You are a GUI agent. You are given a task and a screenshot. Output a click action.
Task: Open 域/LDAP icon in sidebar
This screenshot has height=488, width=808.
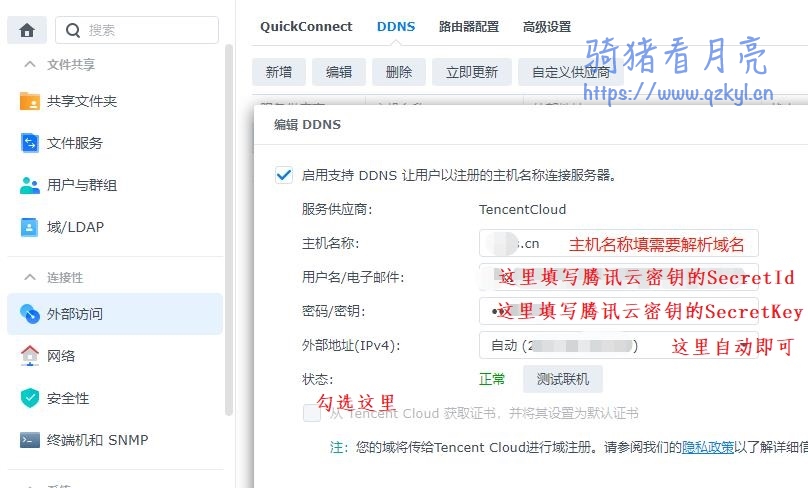point(29,227)
